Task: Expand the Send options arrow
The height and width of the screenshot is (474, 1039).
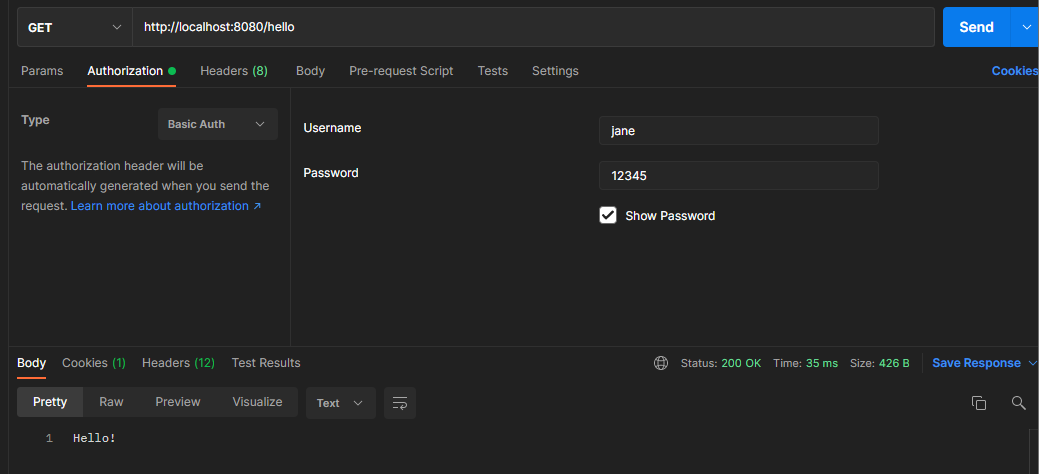Action: [1024, 27]
